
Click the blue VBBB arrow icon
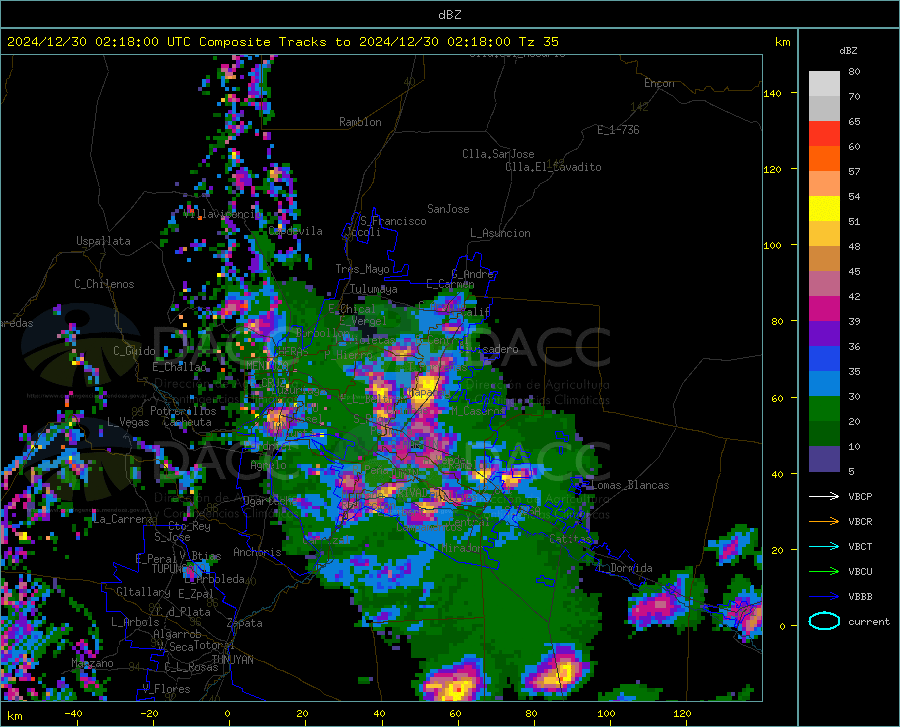(x=824, y=596)
